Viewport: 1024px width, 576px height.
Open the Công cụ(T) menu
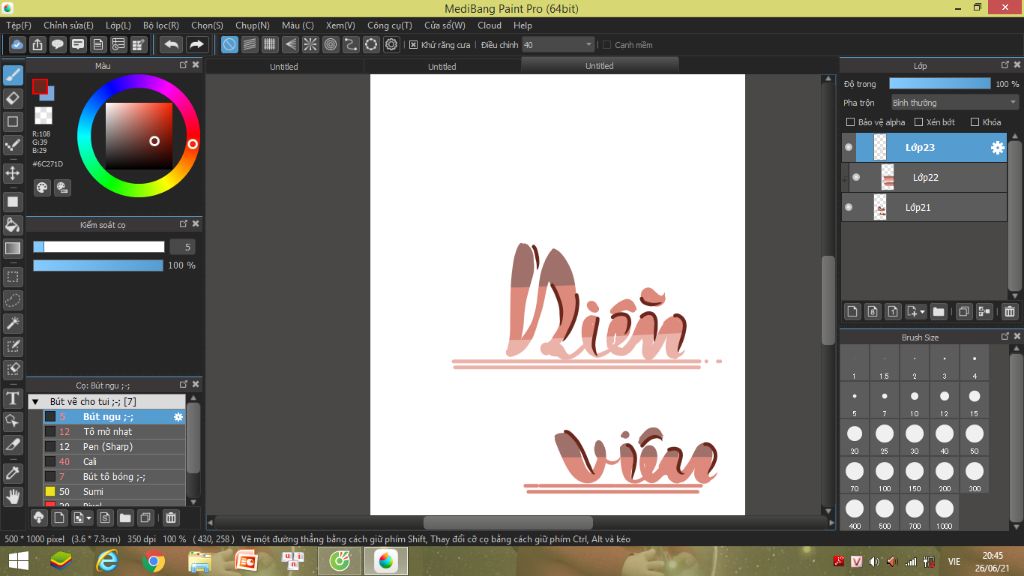coord(390,25)
